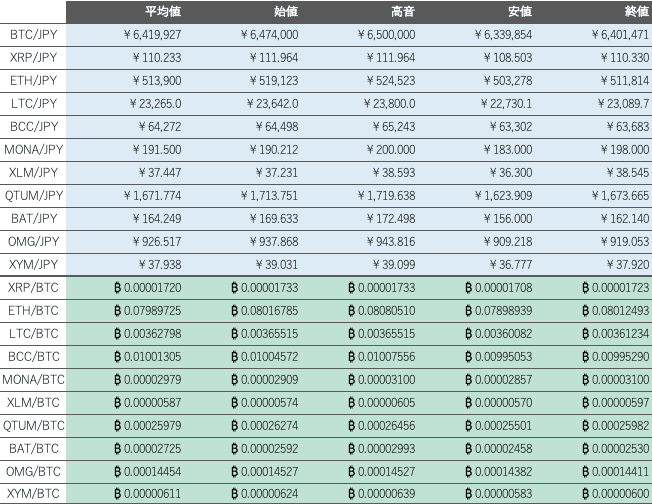Select the OMG/JPY row label
Viewport: 652px width, 504px height.
pos(33,241)
